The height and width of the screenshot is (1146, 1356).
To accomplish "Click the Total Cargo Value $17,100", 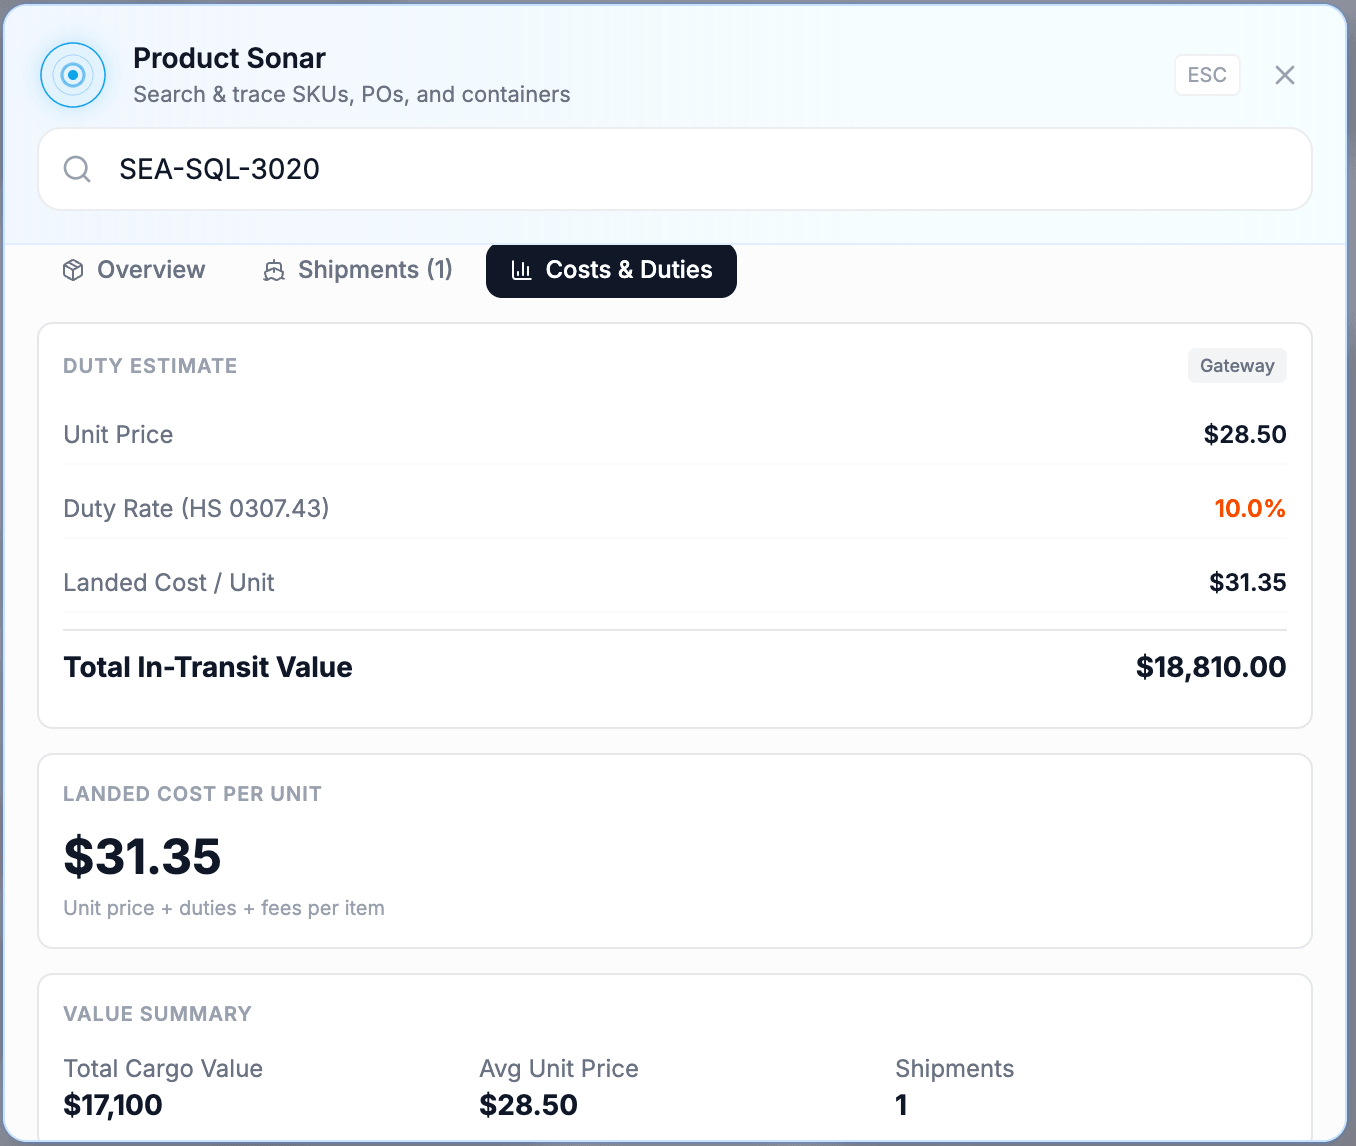I will 112,1105.
